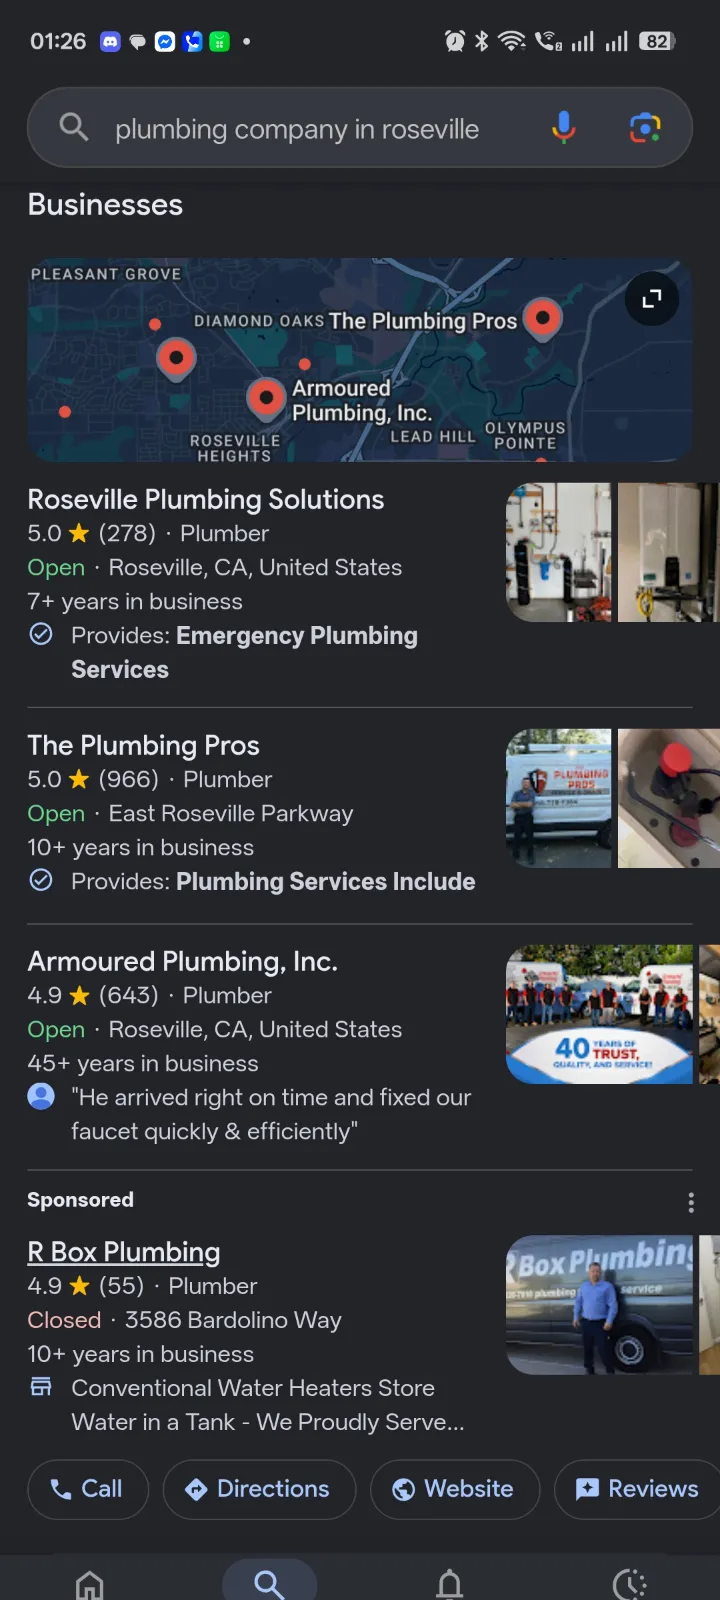Tap the Wi-Fi icon in status bar
Image resolution: width=720 pixels, height=1600 pixels.
point(512,41)
